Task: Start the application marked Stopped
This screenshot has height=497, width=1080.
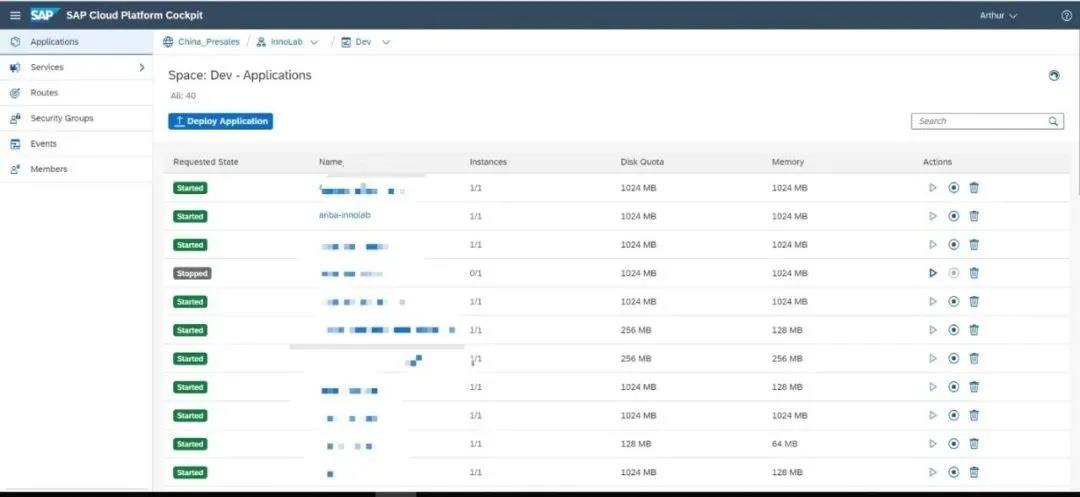Action: click(933, 273)
